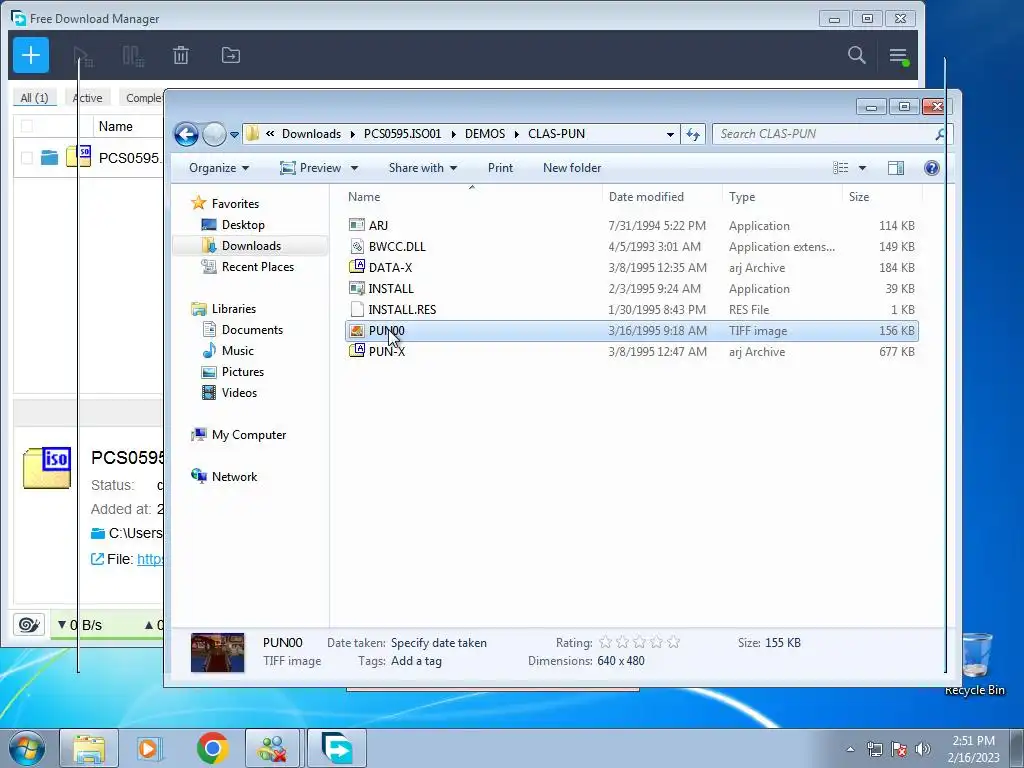
Task: Set rating to one star
Action: [x=605, y=643]
